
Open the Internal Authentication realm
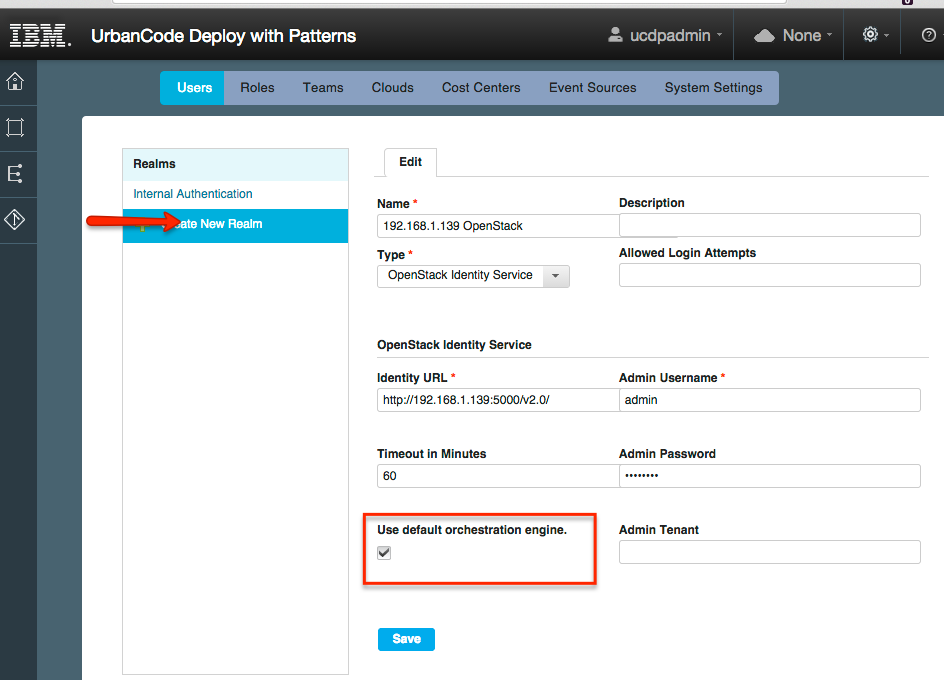pyautogui.click(x=193, y=194)
